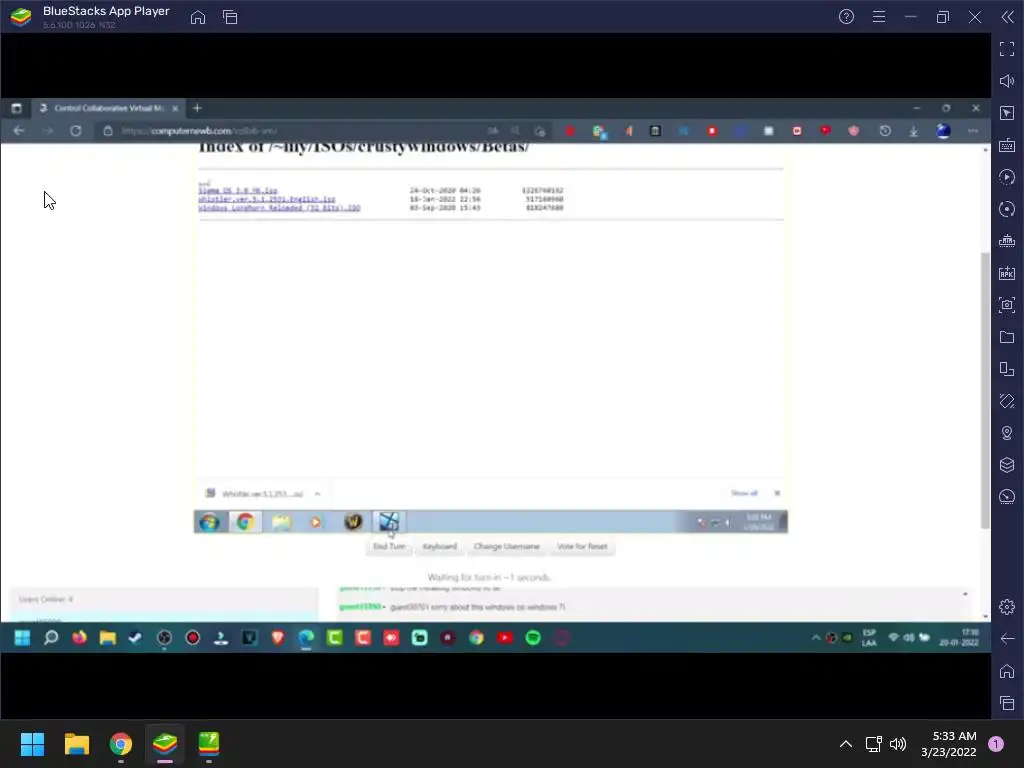Click the rotate screen icon in sidebar

[x=1007, y=369]
